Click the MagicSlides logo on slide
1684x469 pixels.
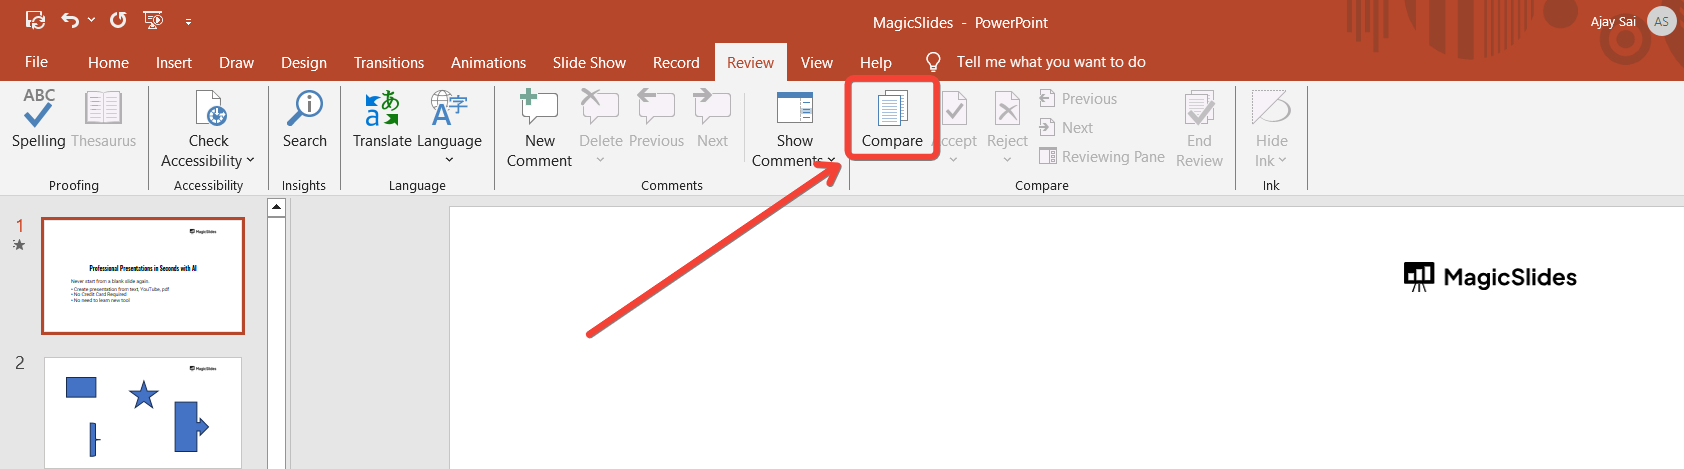(1490, 277)
